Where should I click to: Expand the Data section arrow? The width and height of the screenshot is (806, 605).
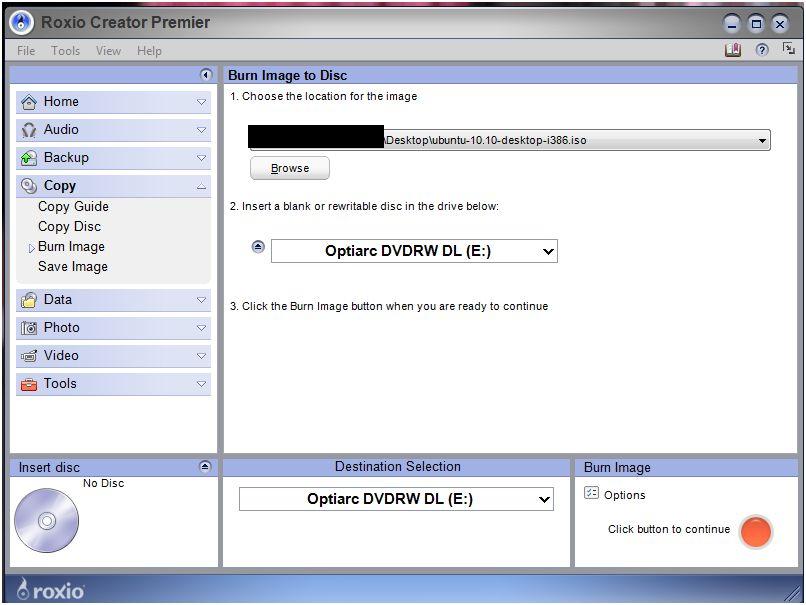point(202,300)
